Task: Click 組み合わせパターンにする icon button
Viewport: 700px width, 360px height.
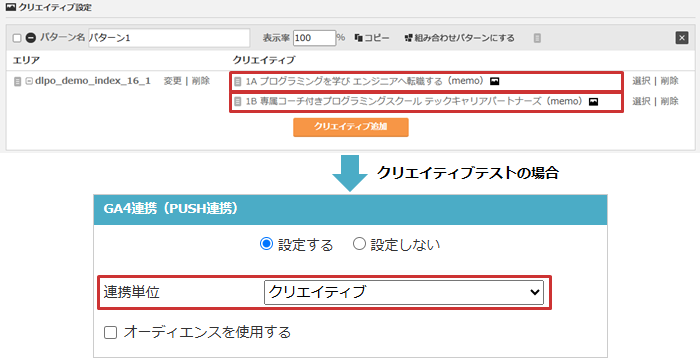Action: pos(408,38)
